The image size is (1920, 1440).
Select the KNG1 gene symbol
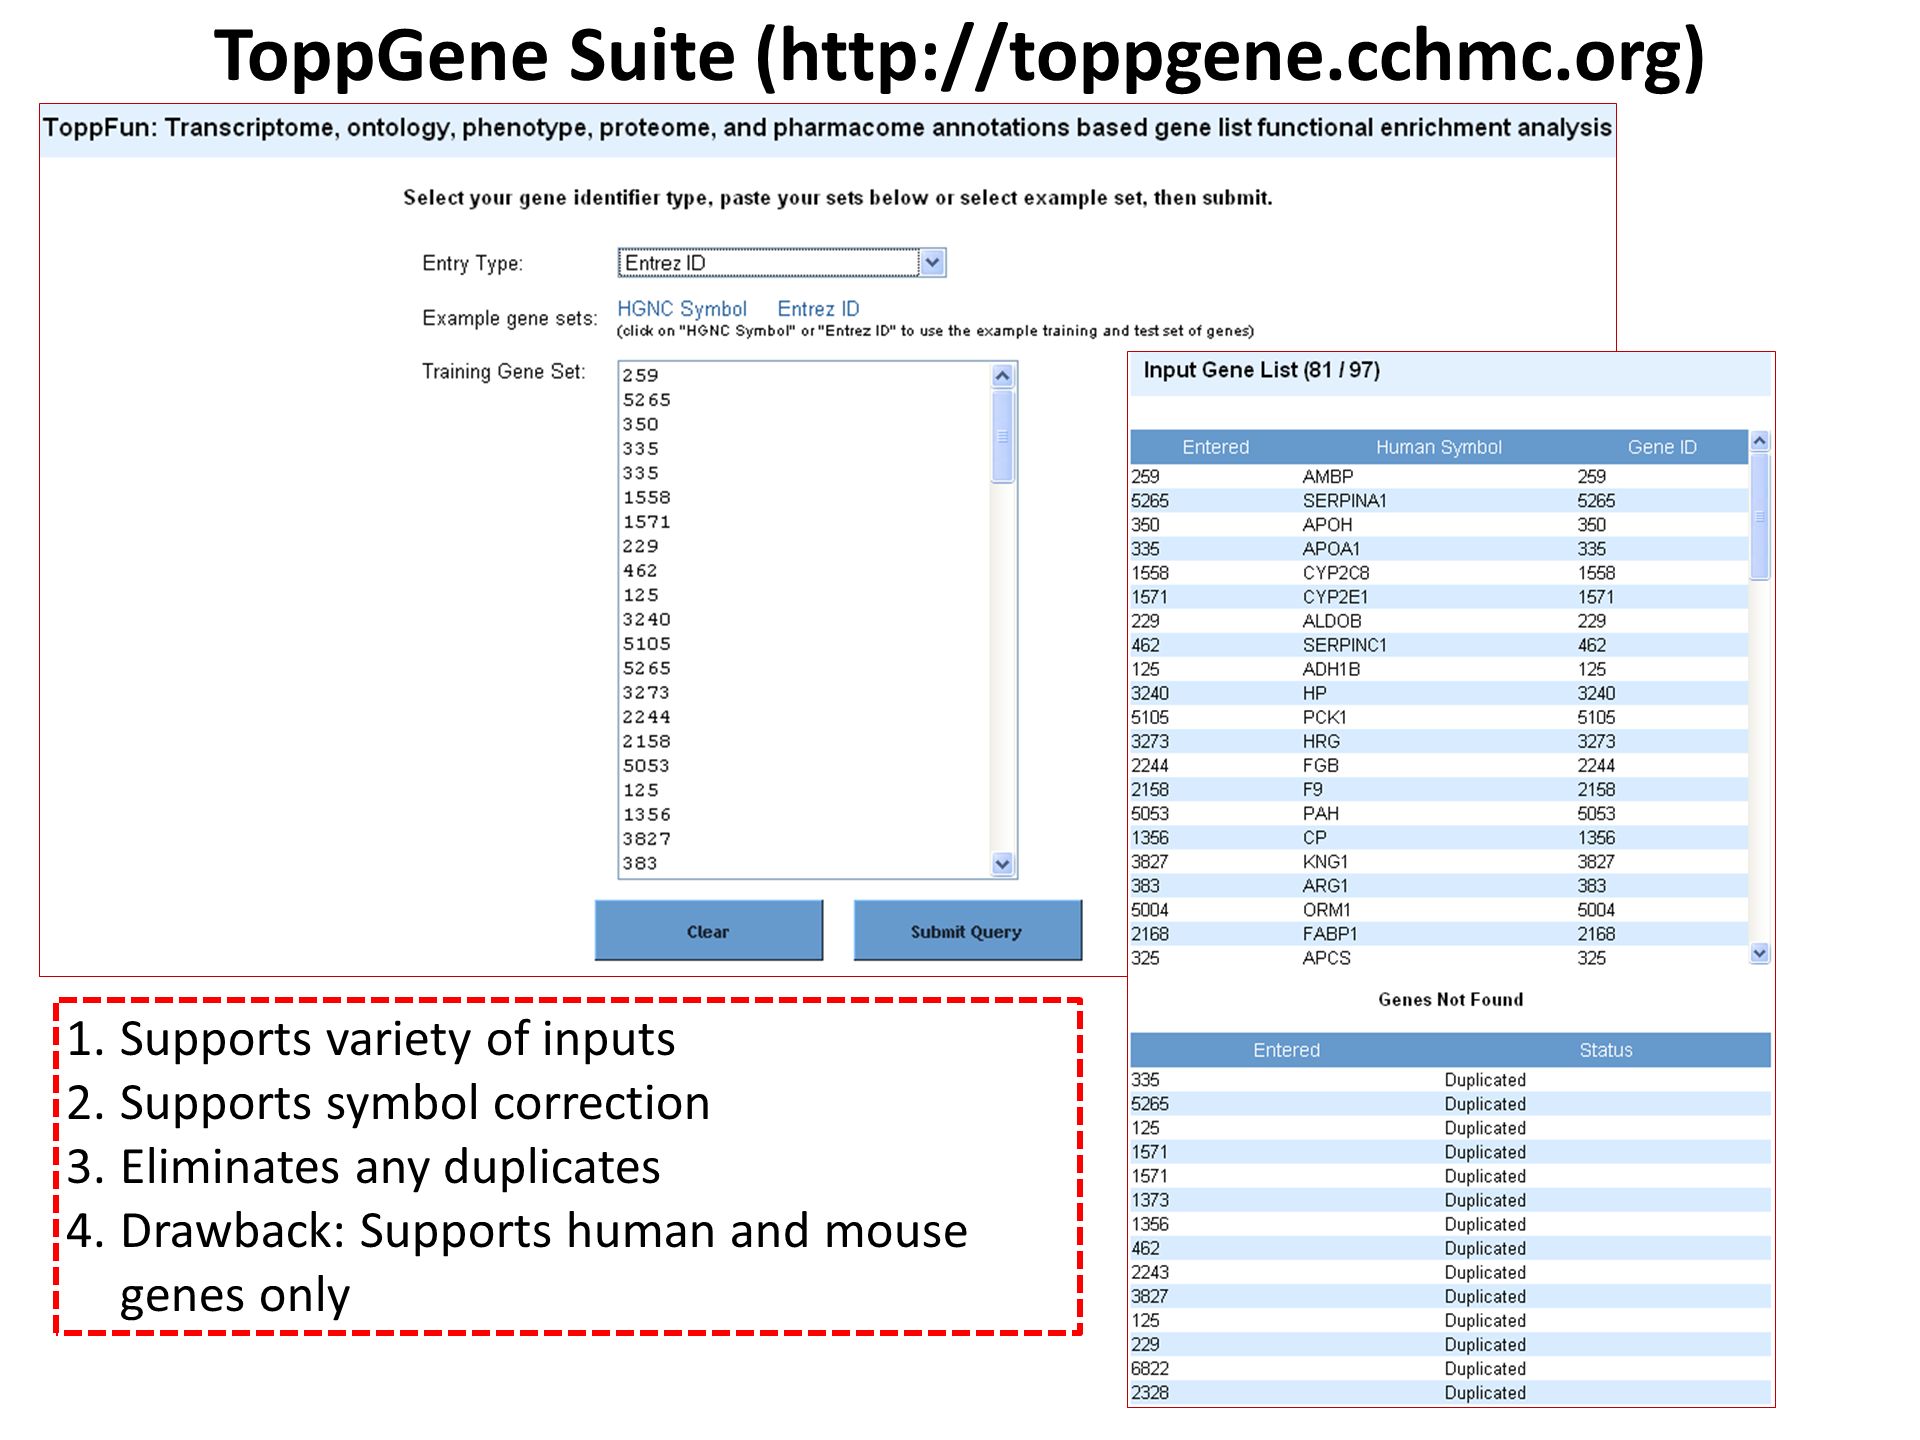1325,861
